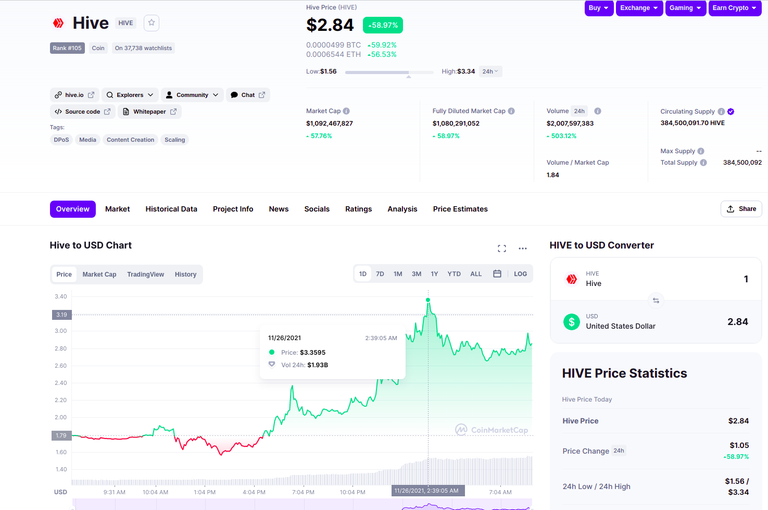Click the Media tag
The width and height of the screenshot is (768, 510).
(88, 140)
